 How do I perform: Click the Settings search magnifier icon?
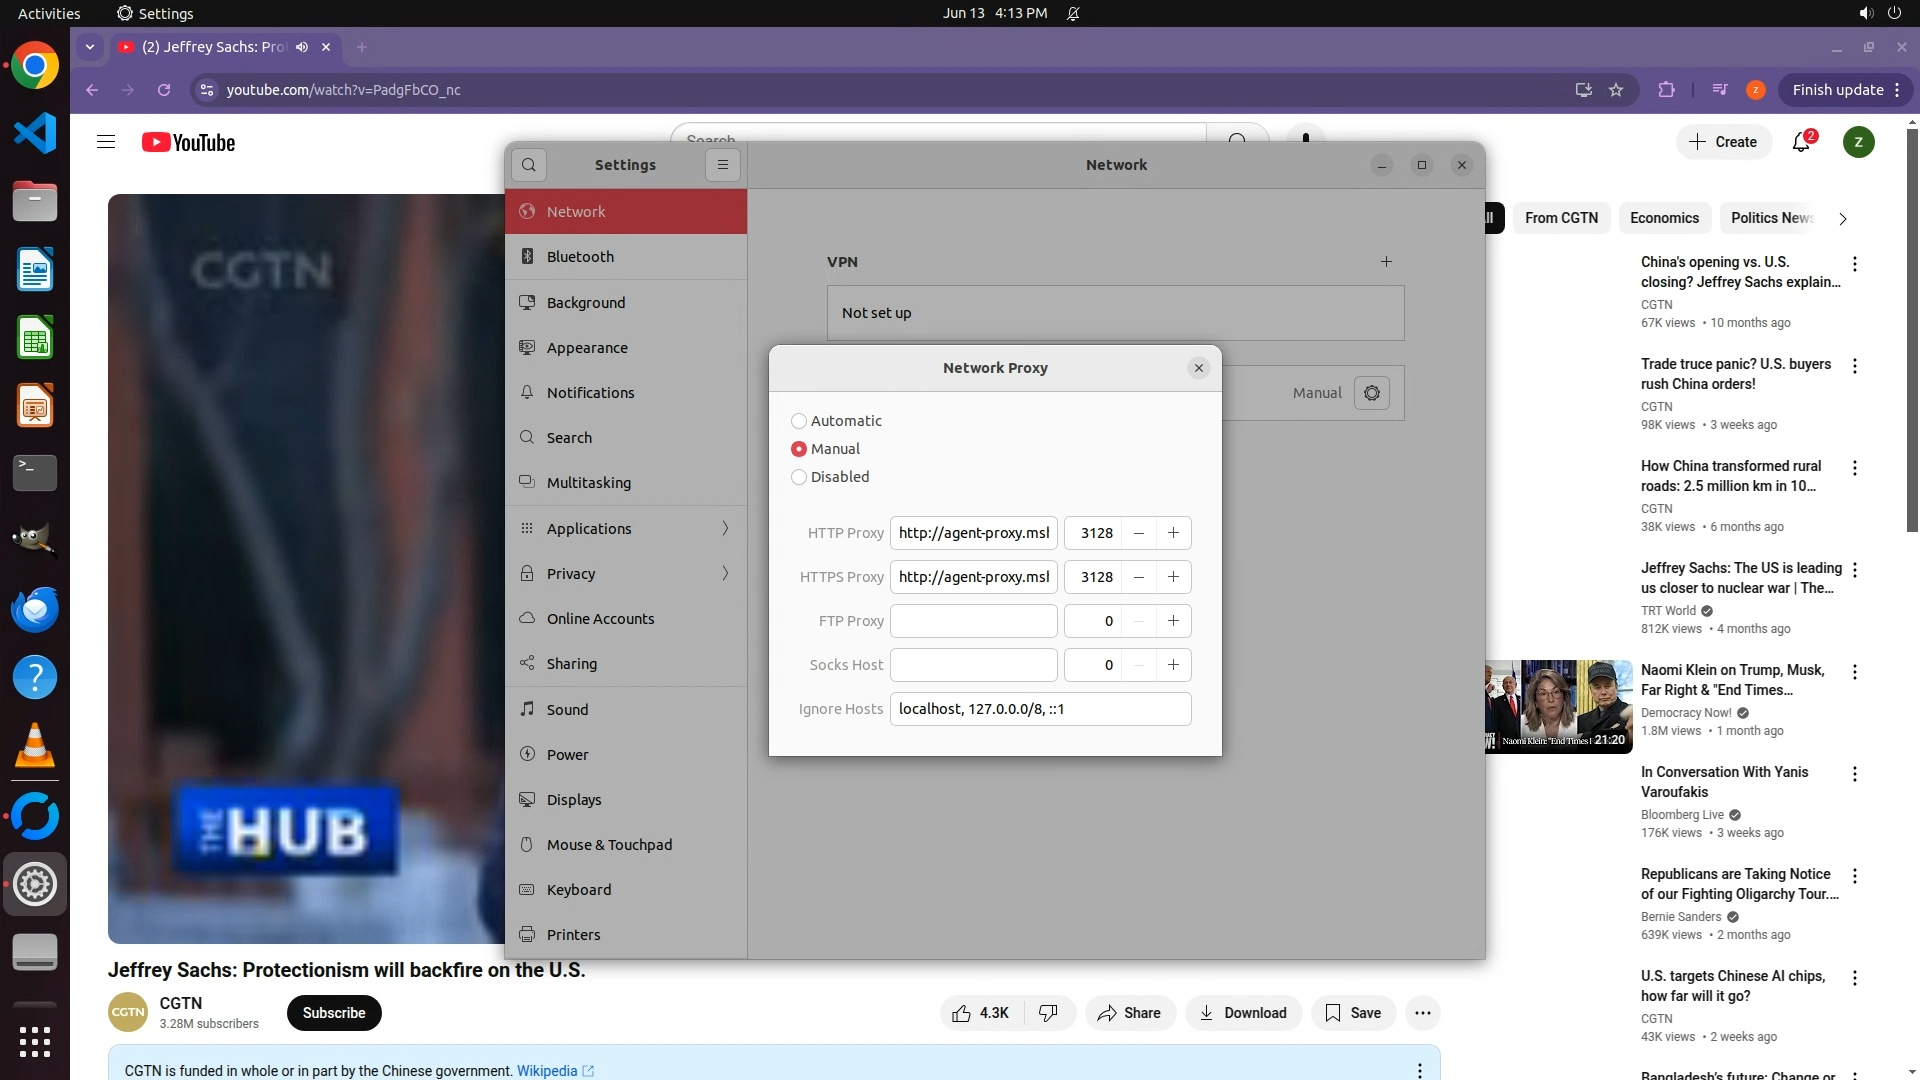[x=529, y=165]
